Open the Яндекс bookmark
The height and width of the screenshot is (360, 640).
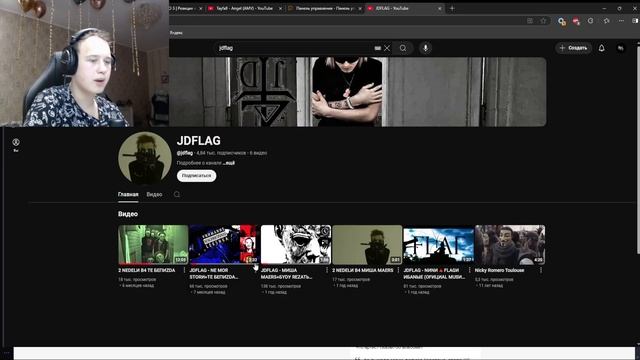point(176,33)
